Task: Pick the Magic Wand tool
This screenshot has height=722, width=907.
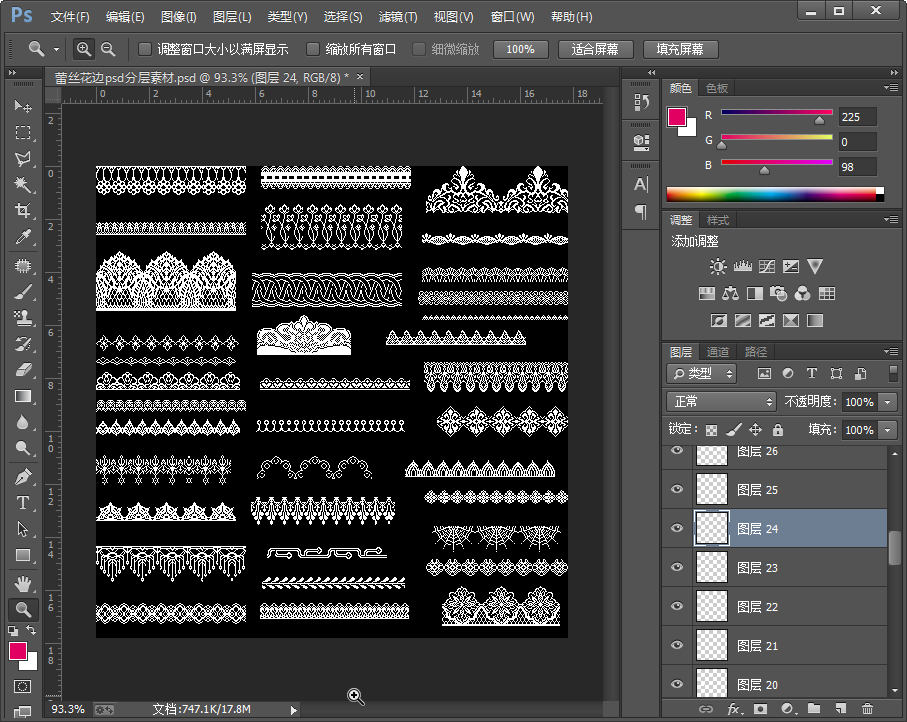Action: coord(22,185)
